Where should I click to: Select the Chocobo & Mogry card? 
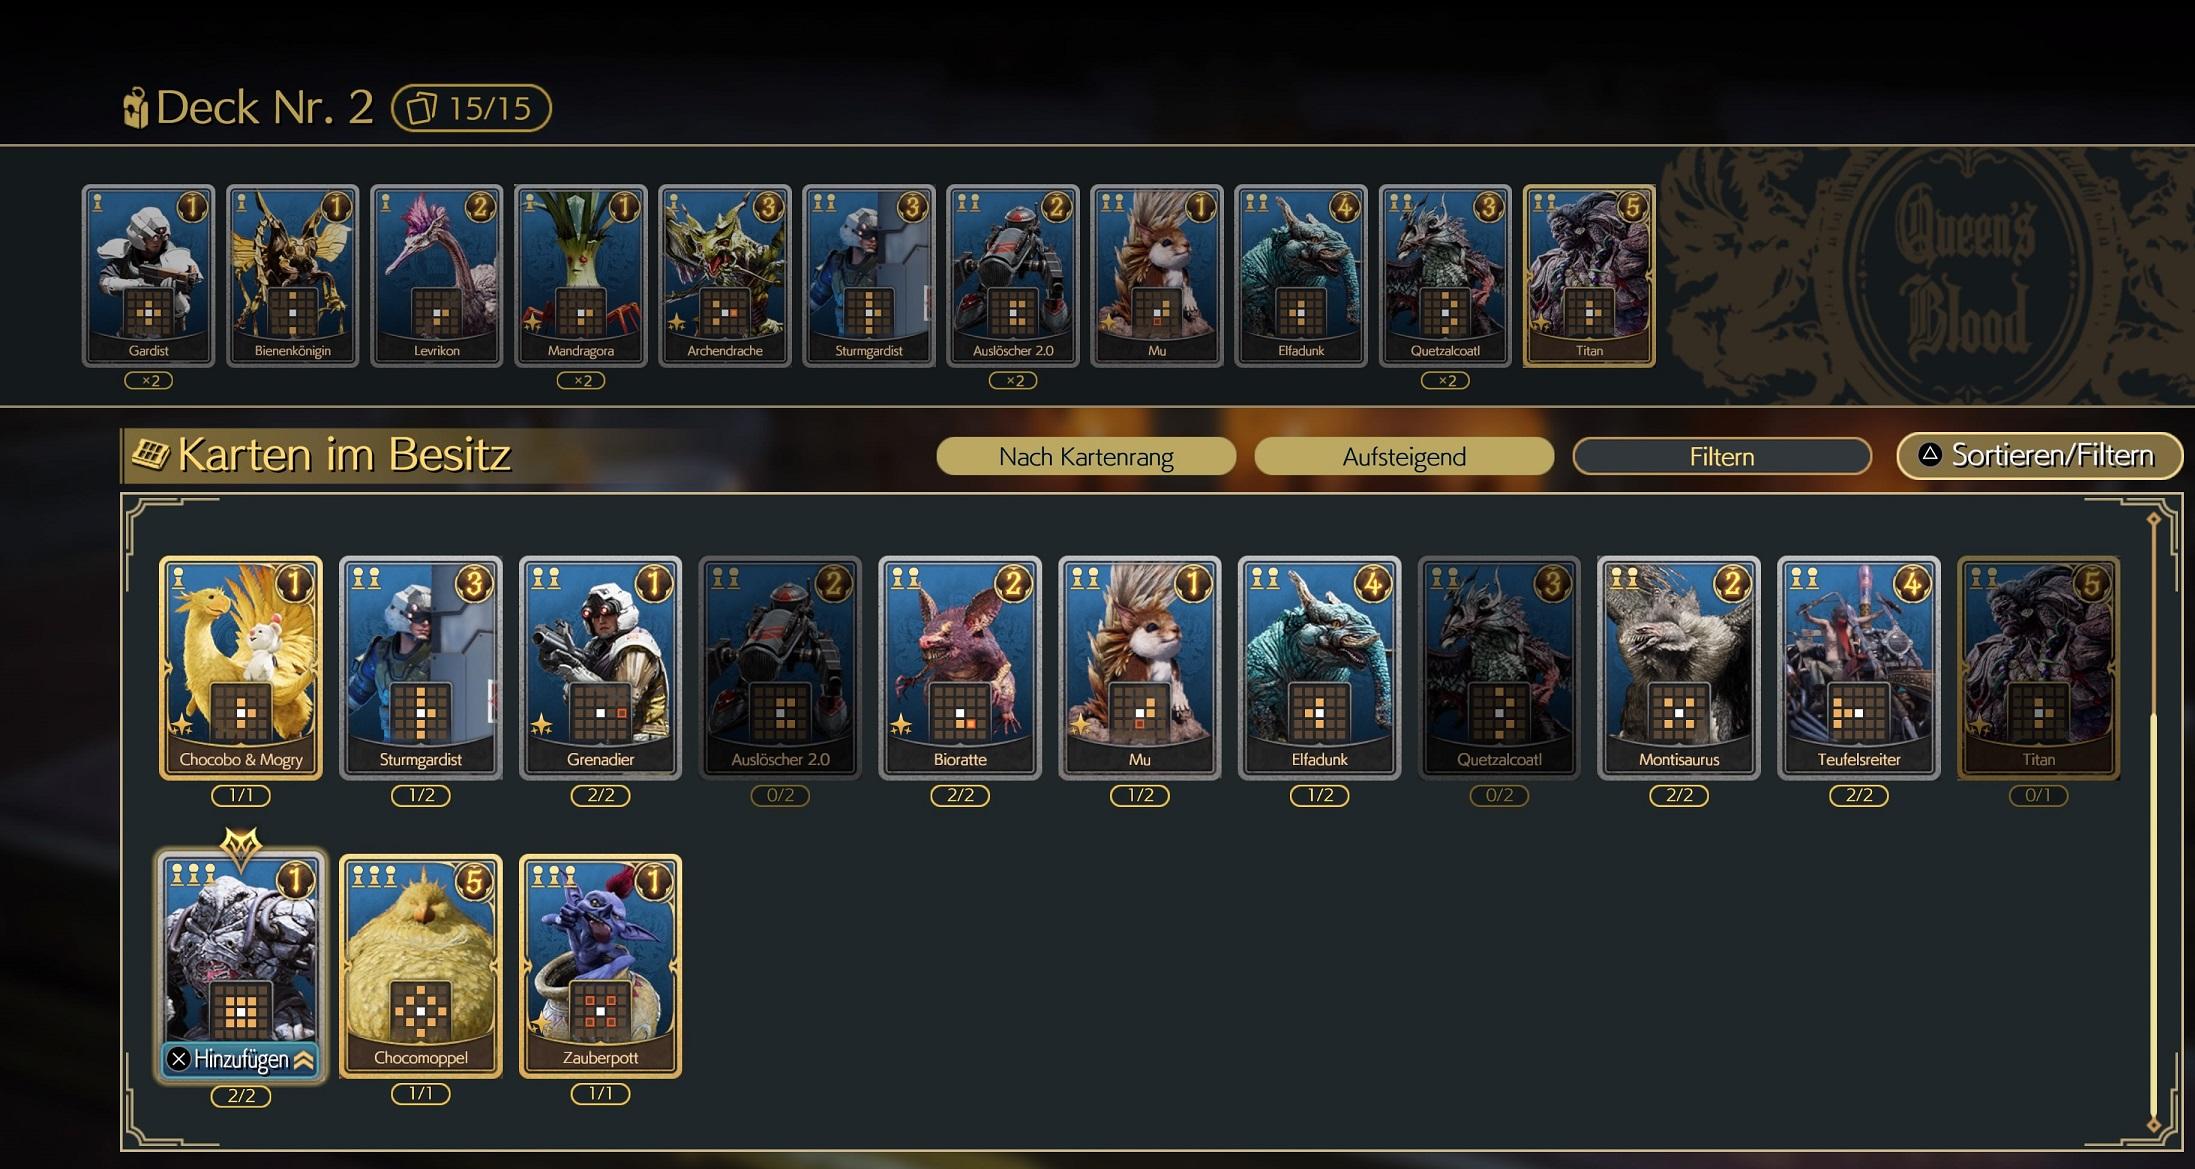240,667
